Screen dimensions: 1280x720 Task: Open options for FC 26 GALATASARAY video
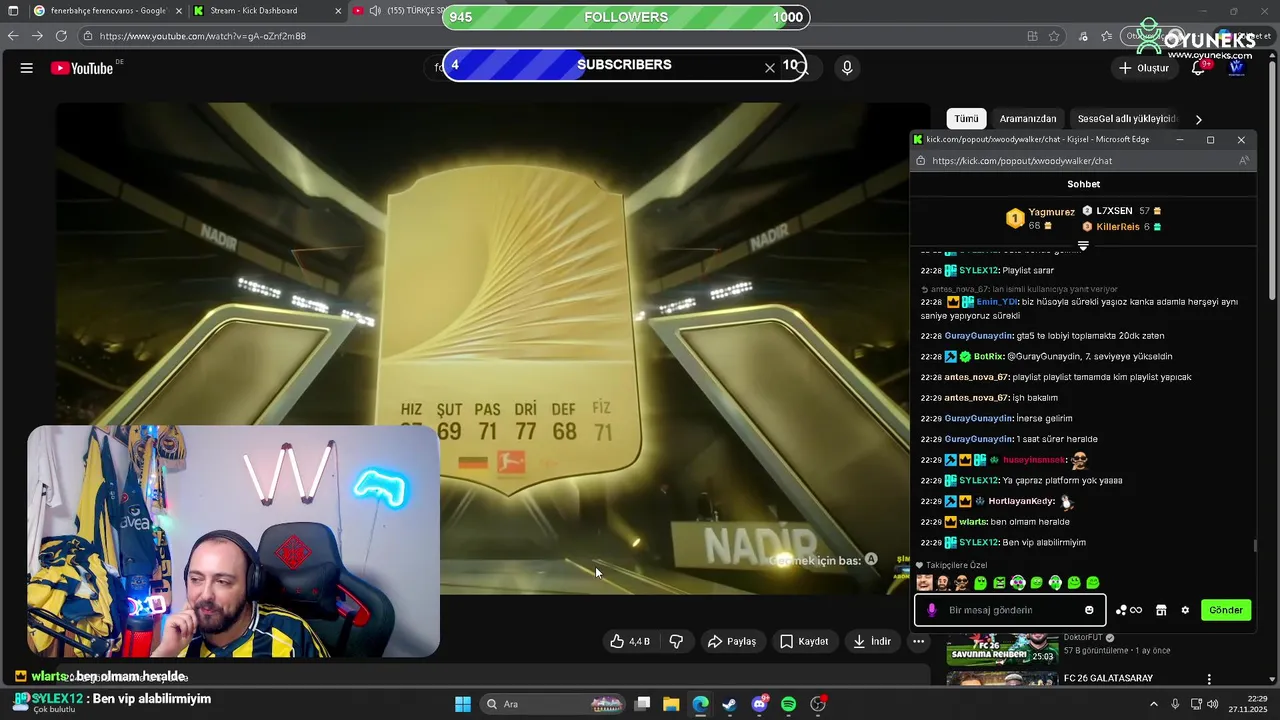tap(1209, 679)
